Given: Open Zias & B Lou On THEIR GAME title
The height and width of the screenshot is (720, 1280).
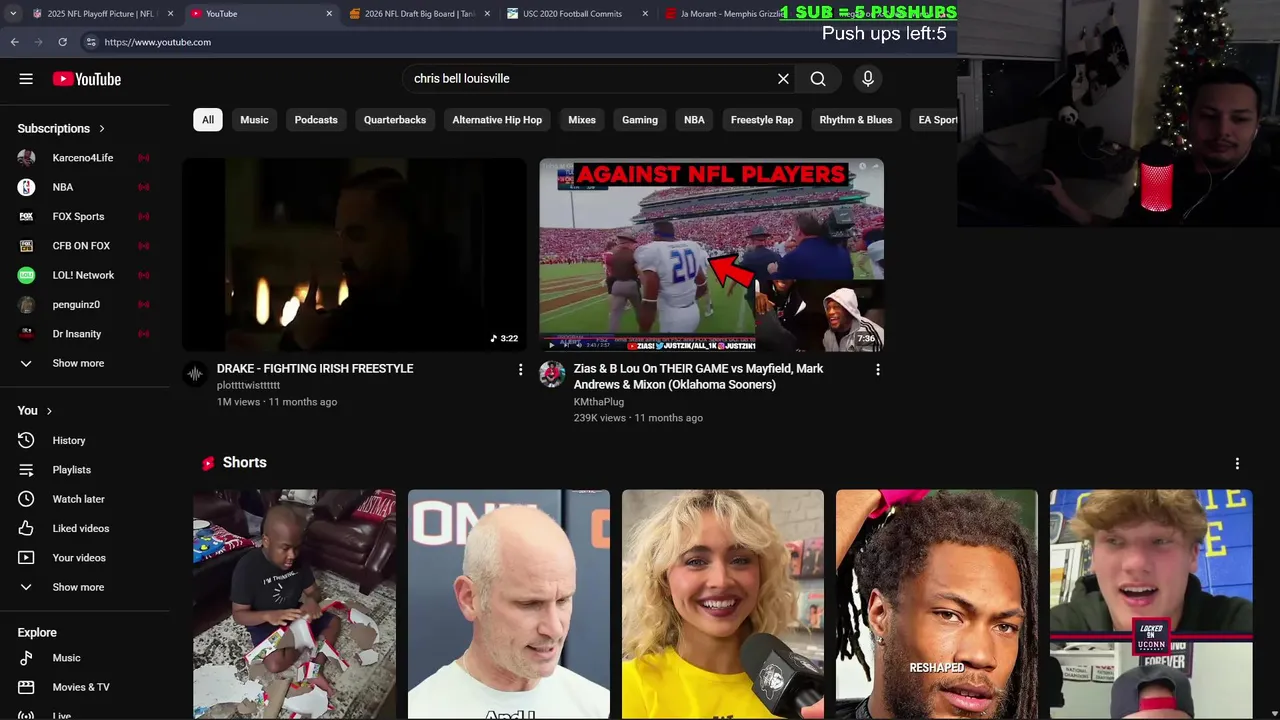Looking at the screenshot, I should coord(699,377).
